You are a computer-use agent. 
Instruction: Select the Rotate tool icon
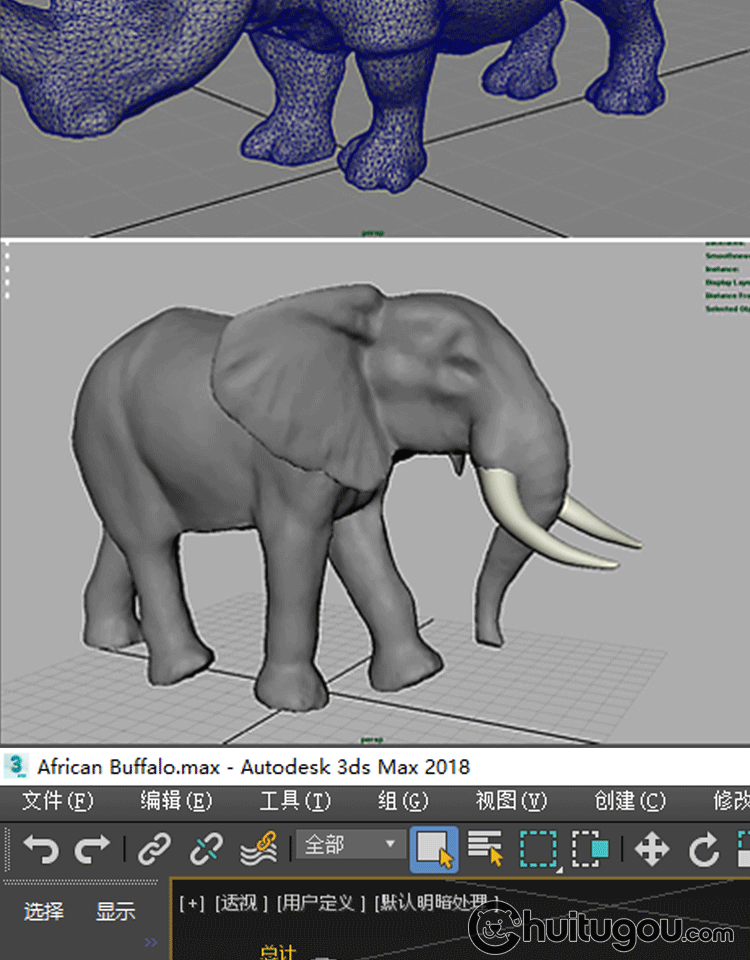[x=704, y=850]
